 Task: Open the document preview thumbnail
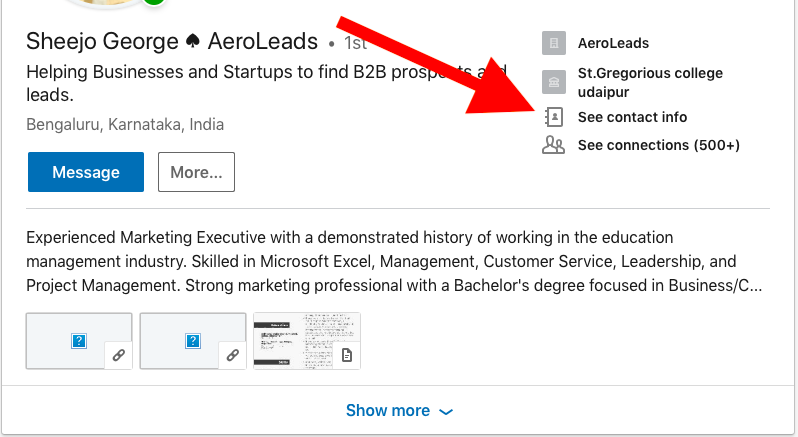coord(307,341)
